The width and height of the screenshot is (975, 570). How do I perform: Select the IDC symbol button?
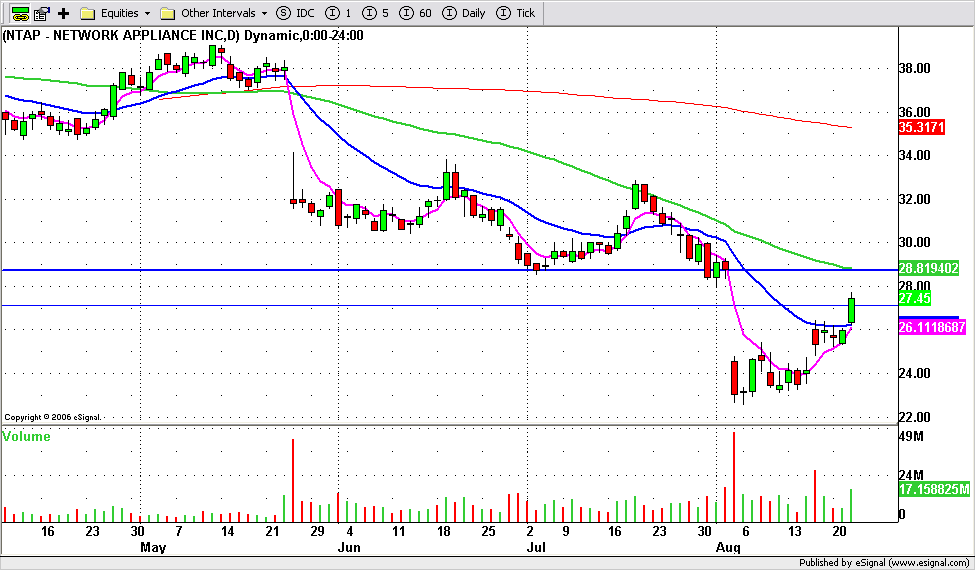pos(295,13)
